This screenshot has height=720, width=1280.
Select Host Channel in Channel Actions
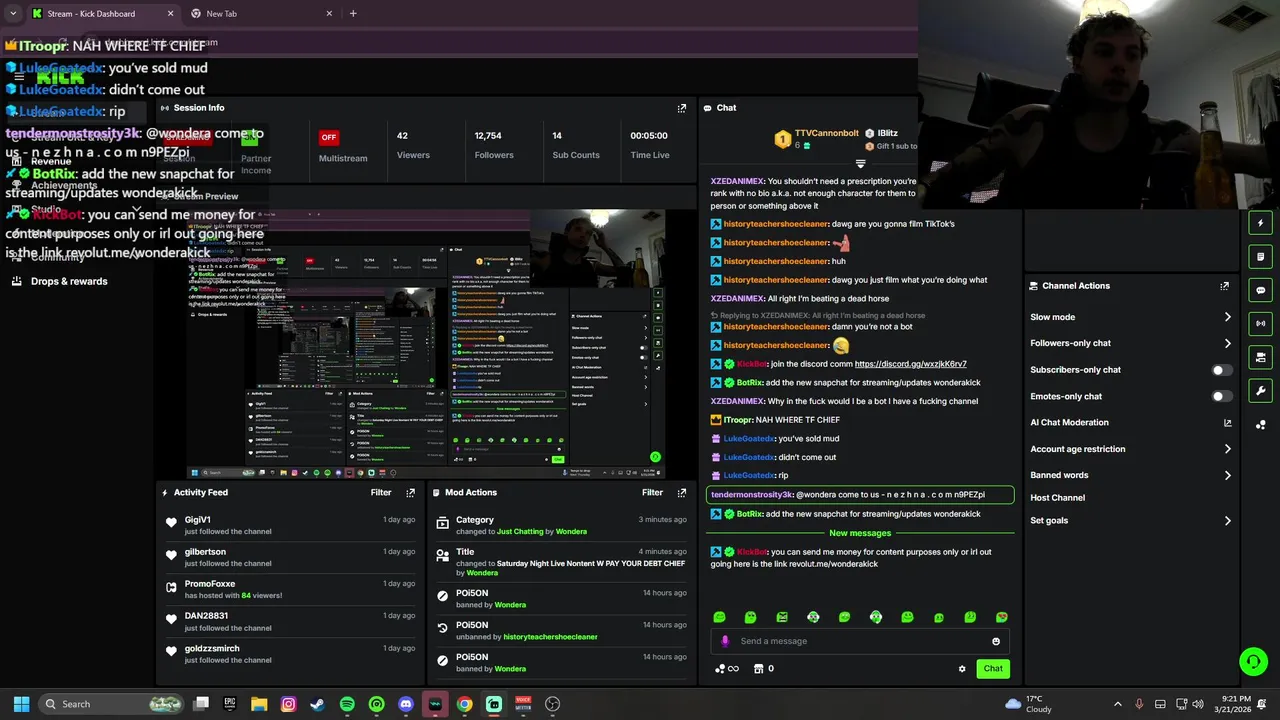click(x=1057, y=498)
